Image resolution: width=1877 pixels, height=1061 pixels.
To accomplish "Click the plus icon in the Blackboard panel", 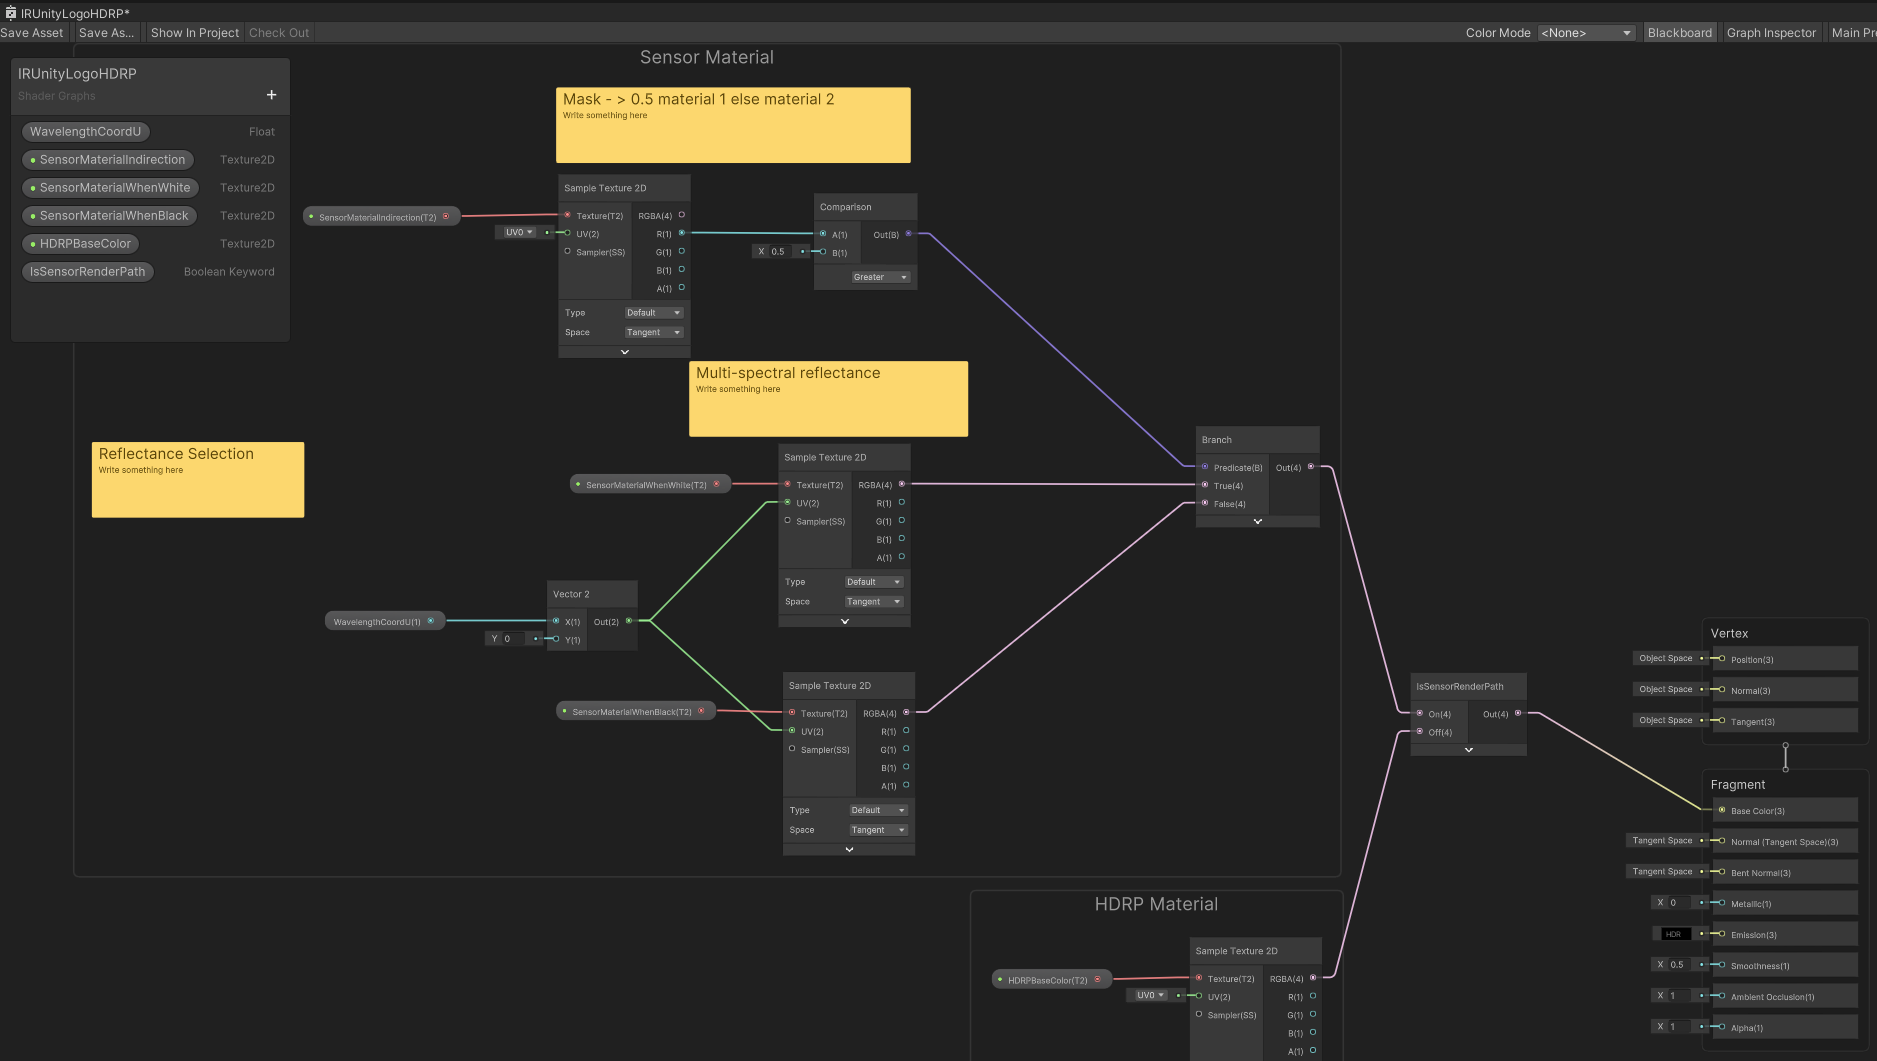I will click(x=271, y=95).
